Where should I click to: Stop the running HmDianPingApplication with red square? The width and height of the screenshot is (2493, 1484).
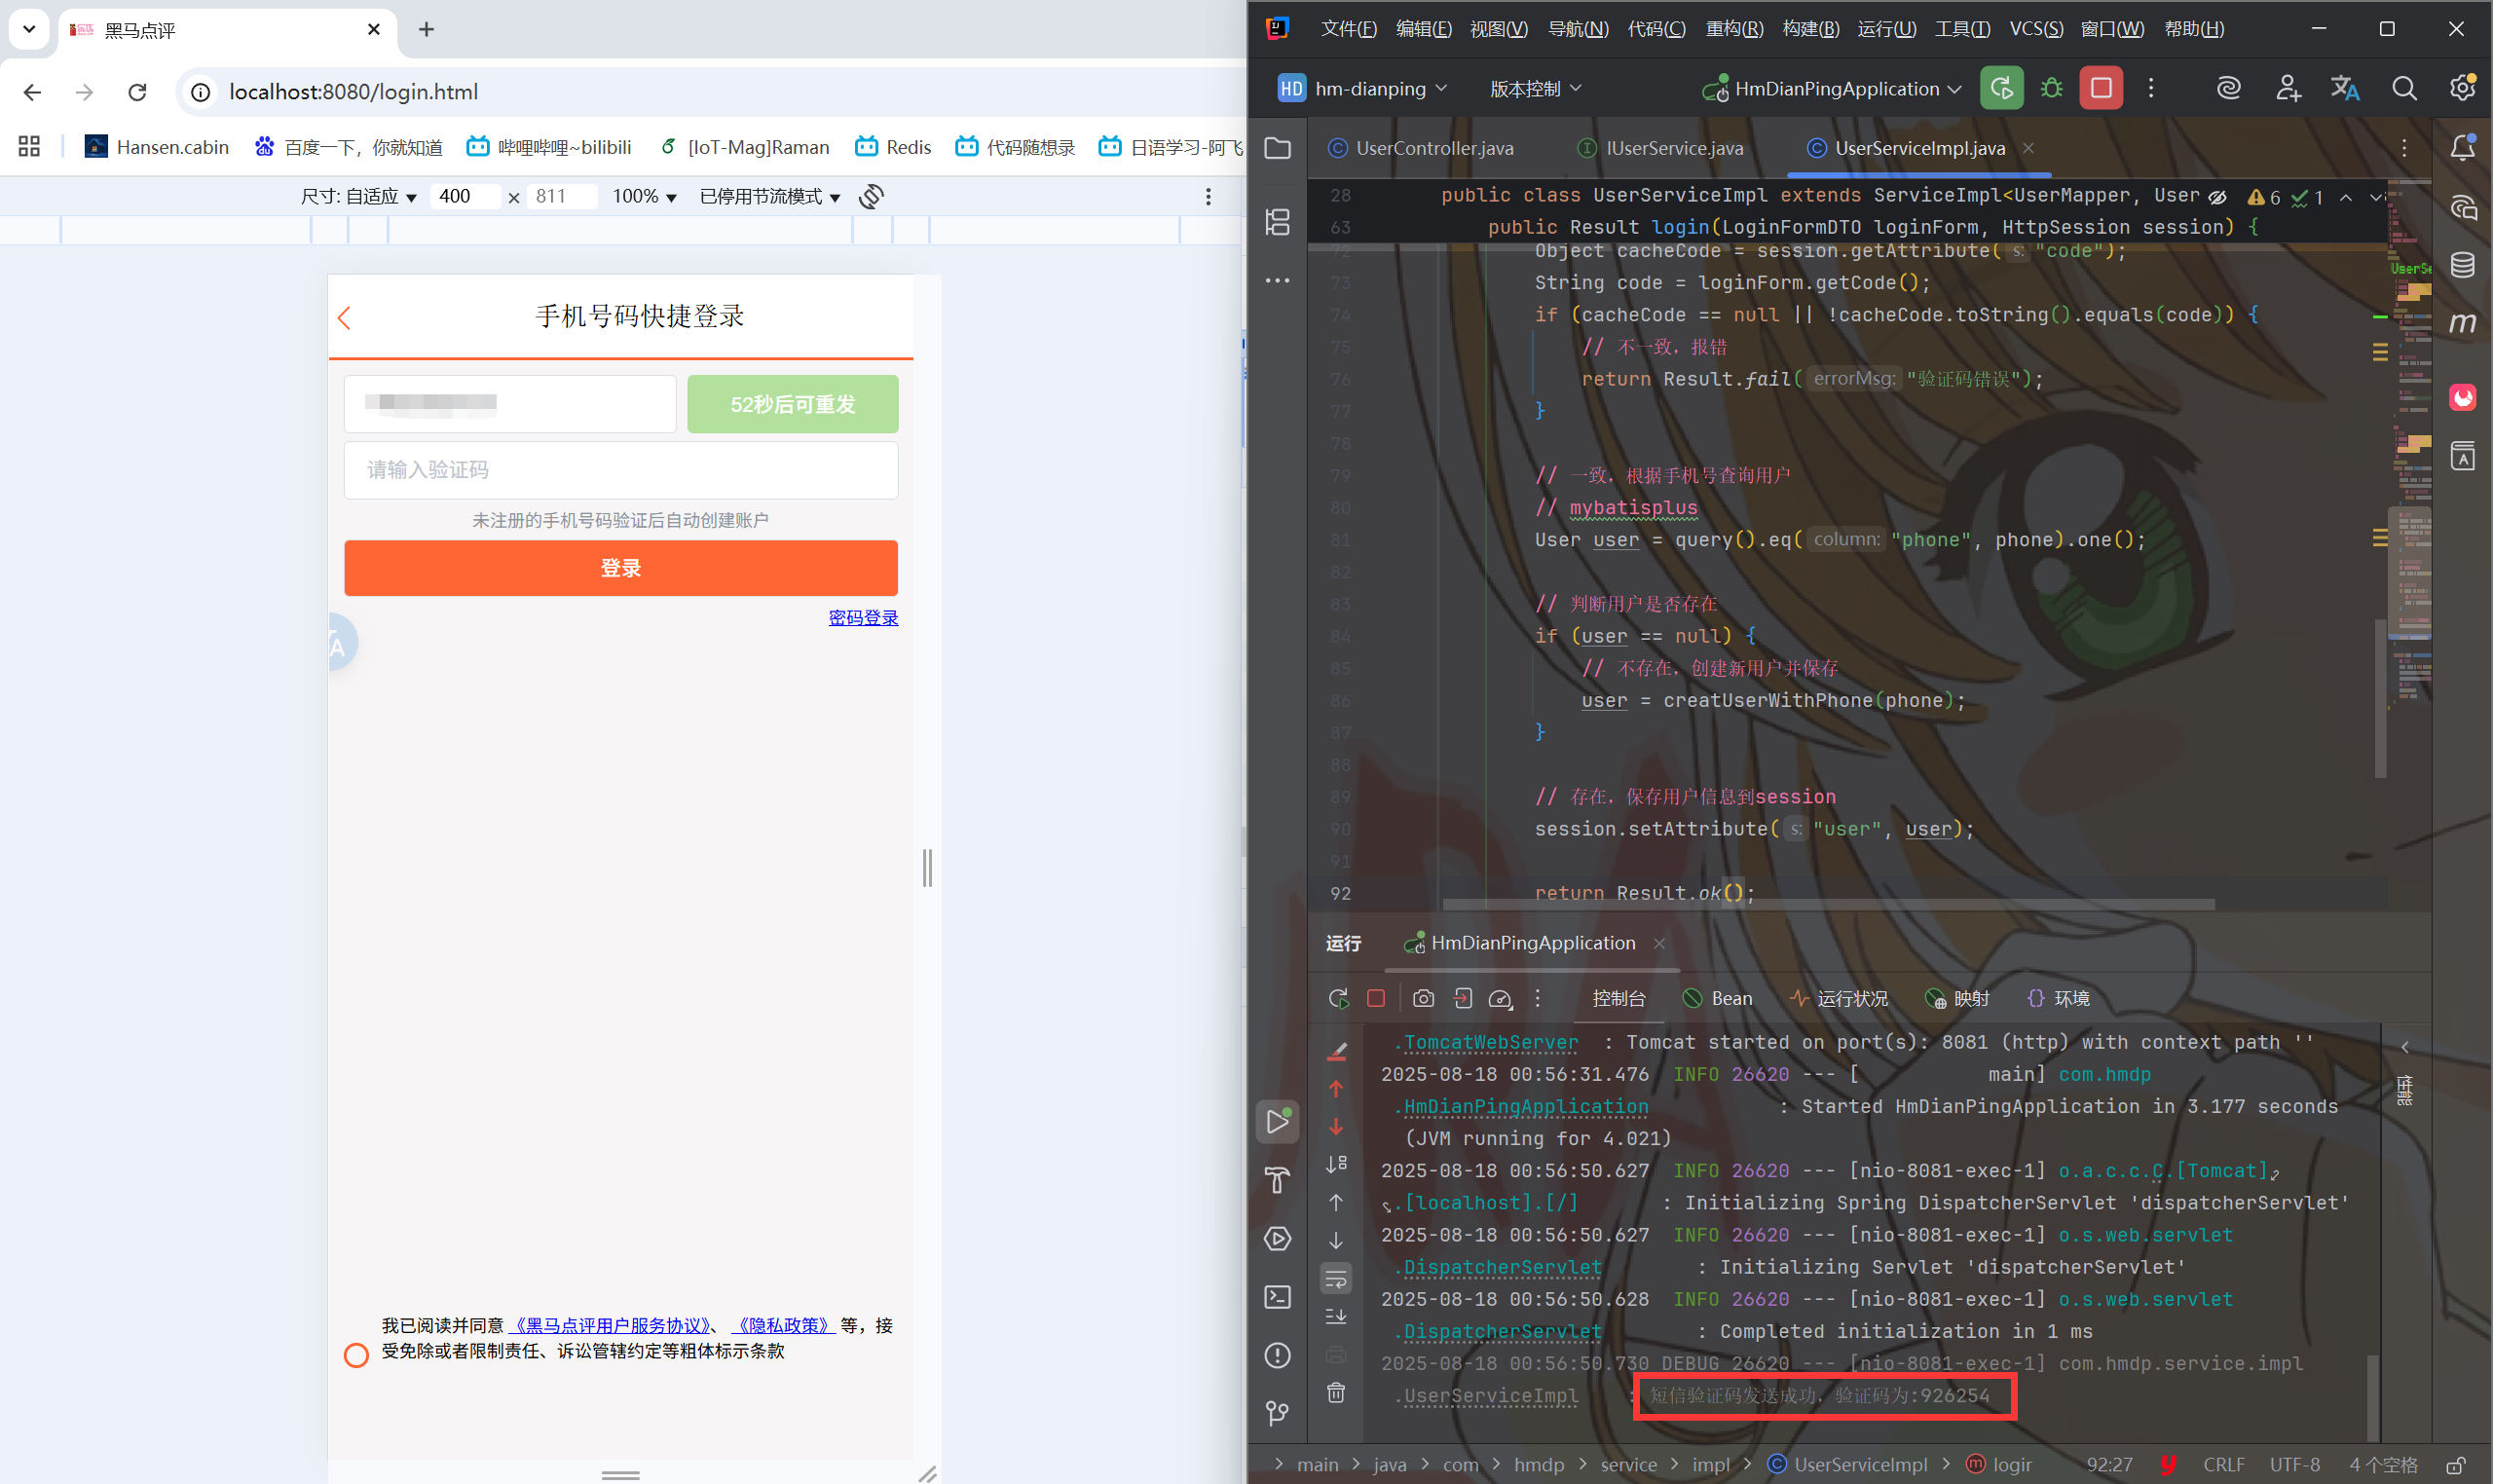pos(2100,88)
